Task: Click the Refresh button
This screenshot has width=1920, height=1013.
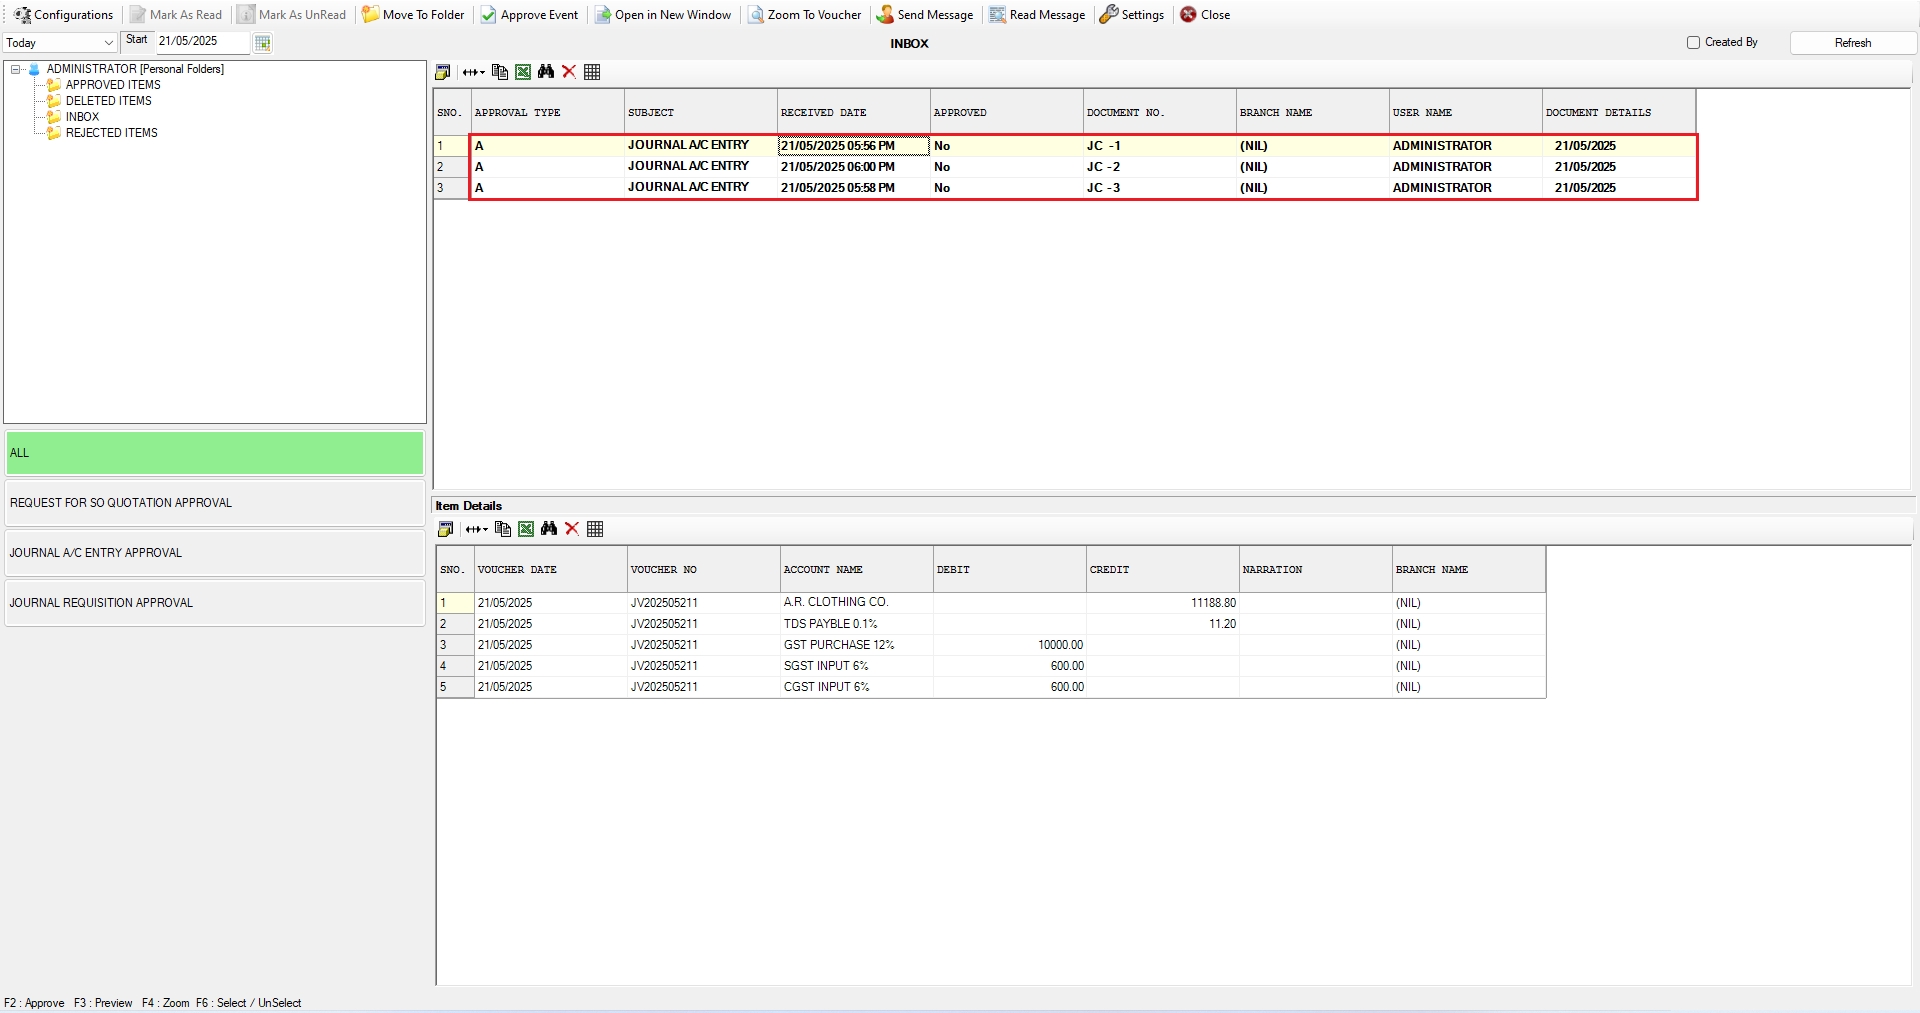Action: click(x=1852, y=43)
